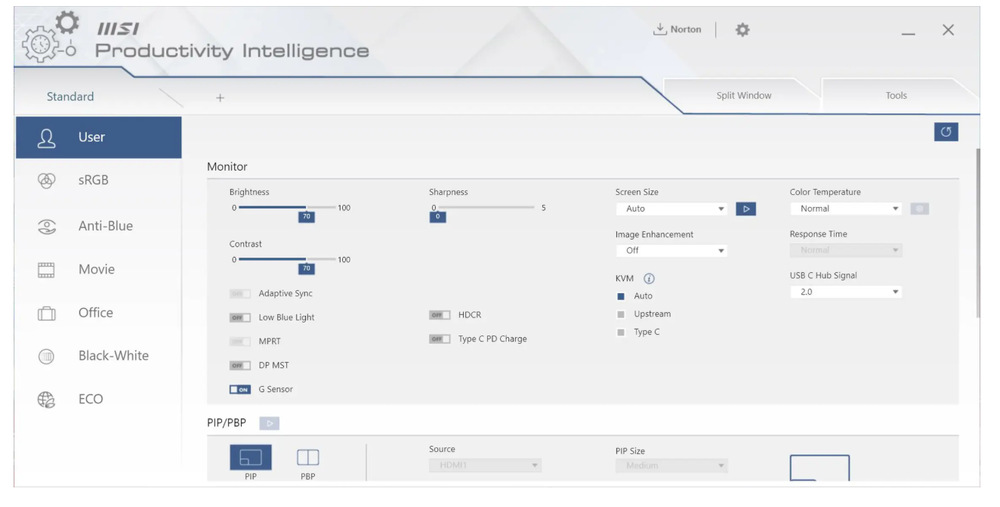Select the ECO mode label
1000x507 pixels.
point(91,399)
